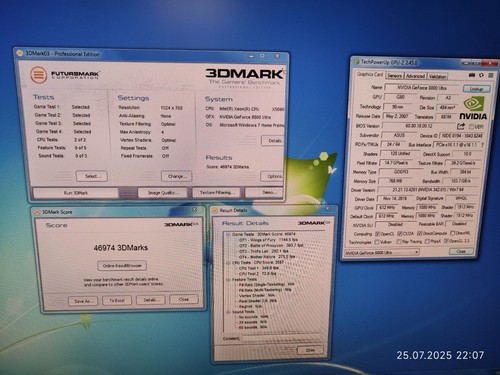
Task: Click the NVIDIA logo in GPU-Z
Action: point(473,108)
